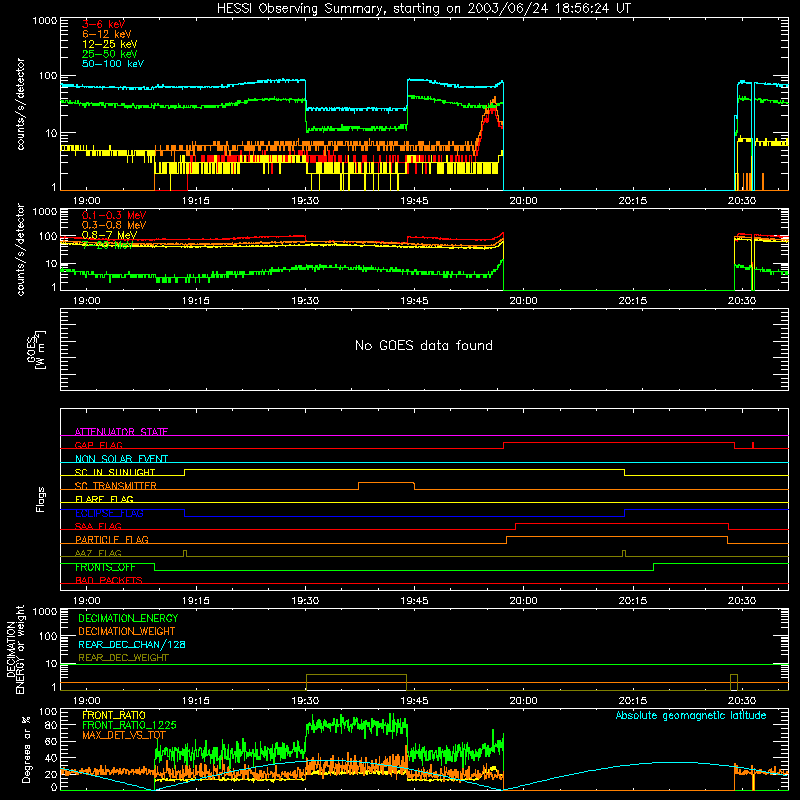This screenshot has height=800, width=800.
Task: Select the NON_SOLAR_EVENT flag label
Action: click(121, 459)
